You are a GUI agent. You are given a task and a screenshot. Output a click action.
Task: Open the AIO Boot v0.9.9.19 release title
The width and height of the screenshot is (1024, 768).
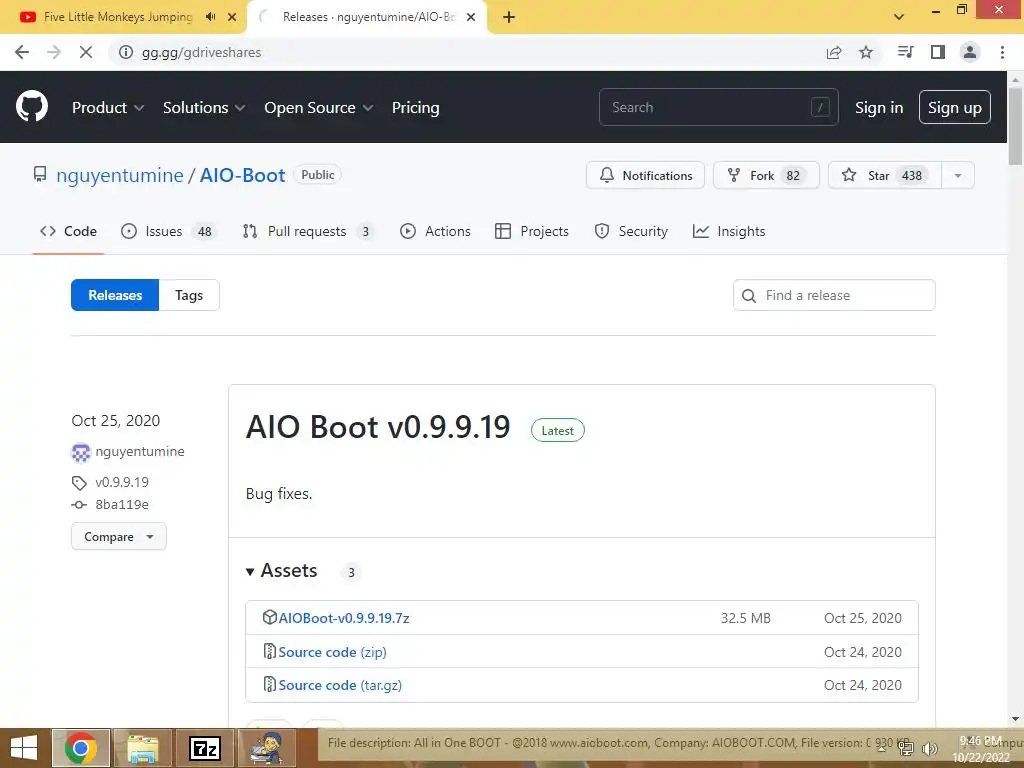tap(377, 427)
